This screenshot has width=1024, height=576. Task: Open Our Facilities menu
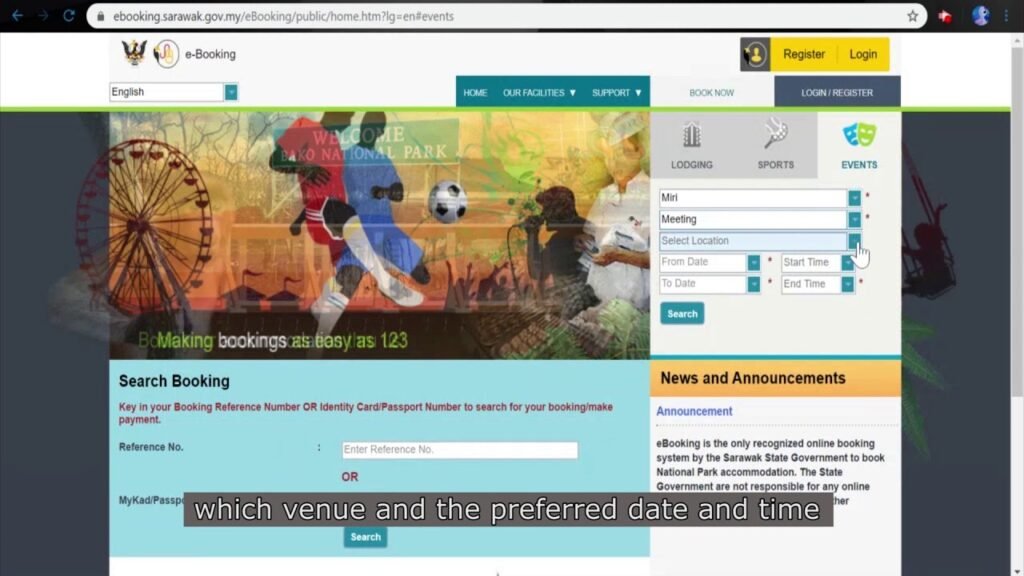pyautogui.click(x=539, y=93)
